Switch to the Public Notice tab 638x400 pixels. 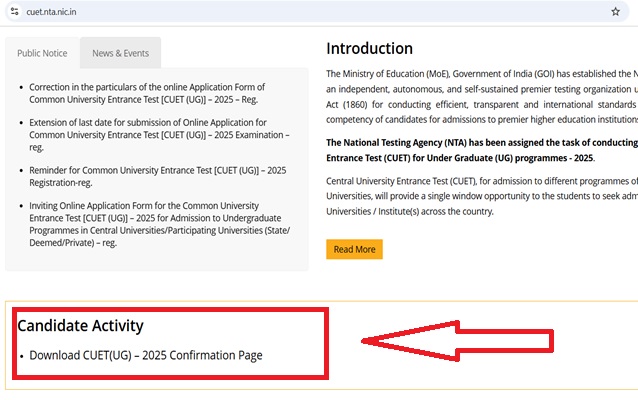tap(42, 53)
